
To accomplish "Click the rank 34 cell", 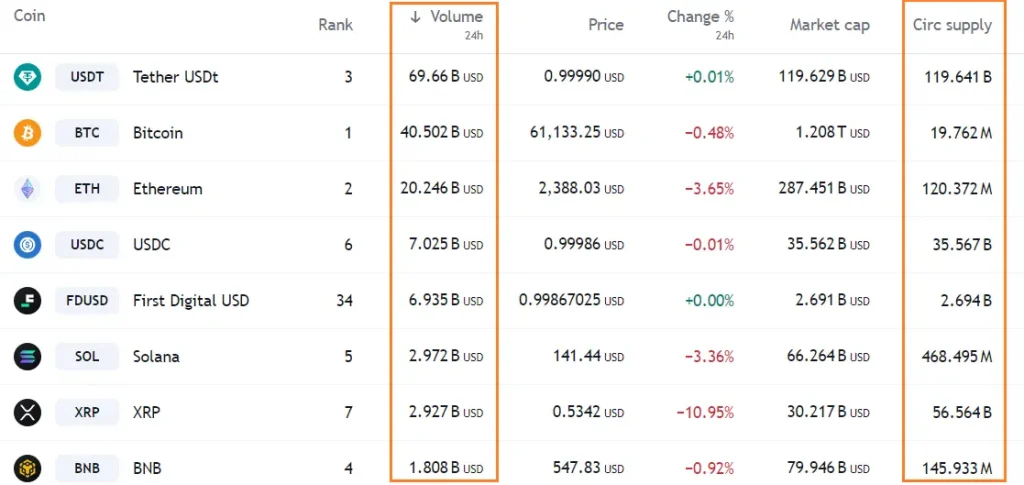I will pos(344,301).
